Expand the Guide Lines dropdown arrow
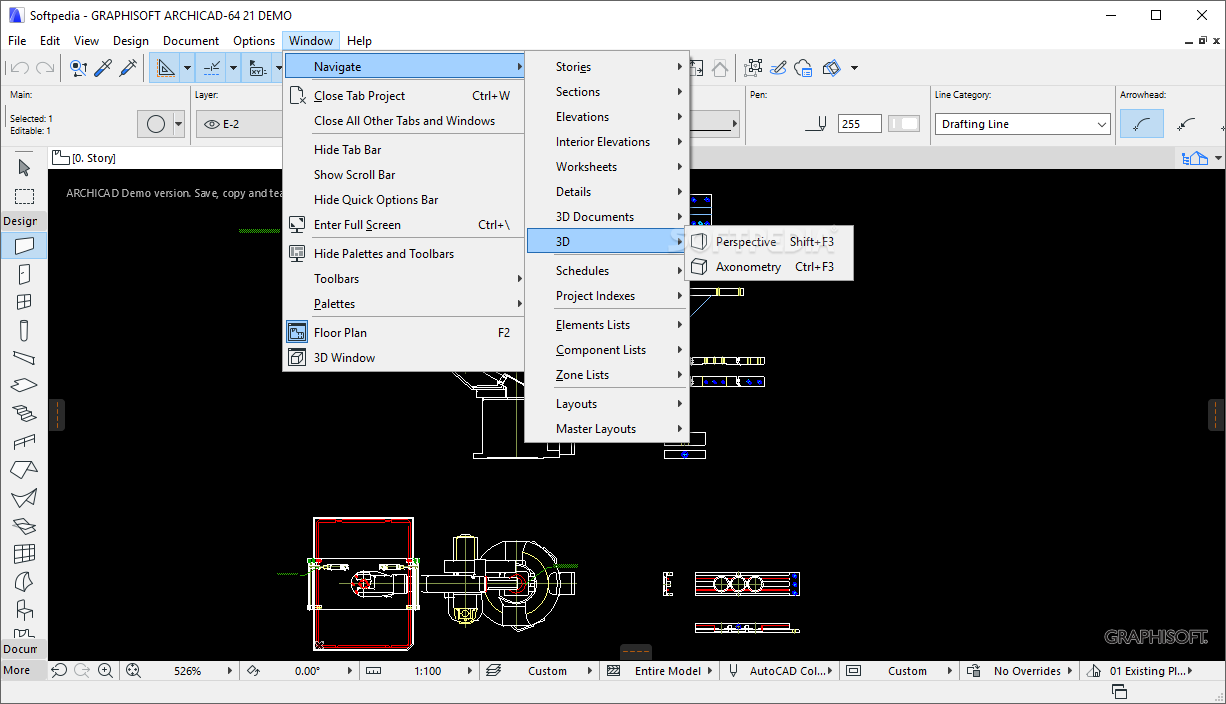 (x=187, y=68)
